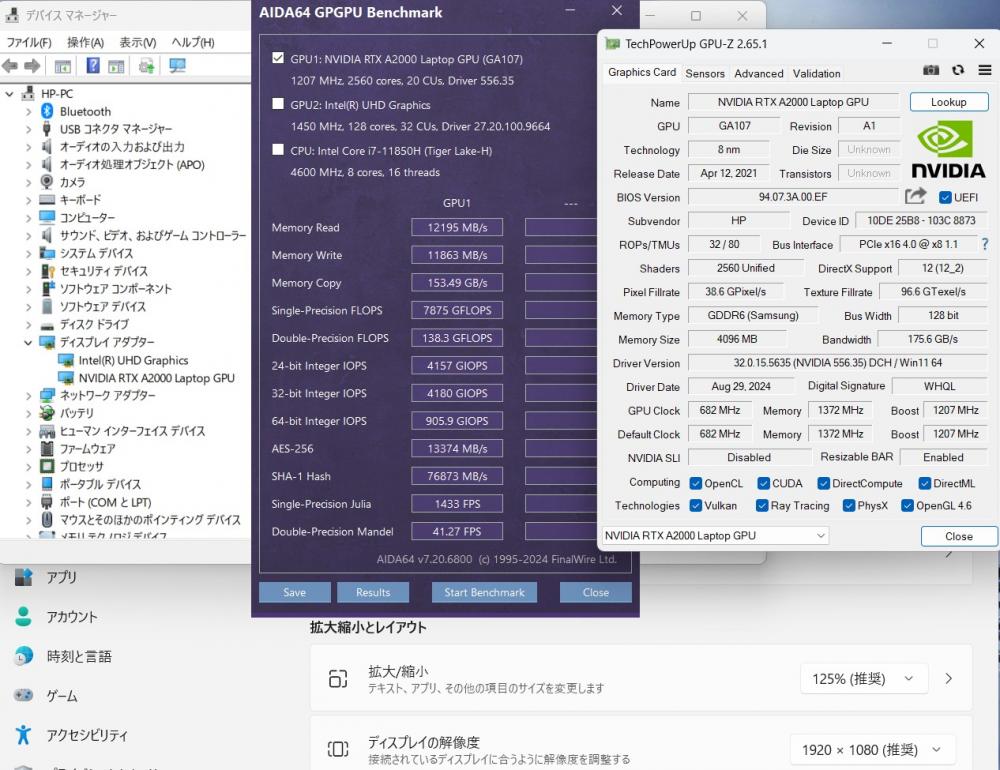The image size is (1000, 770).
Task: Toggle the PhysX checkbox
Action: pyautogui.click(x=849, y=506)
